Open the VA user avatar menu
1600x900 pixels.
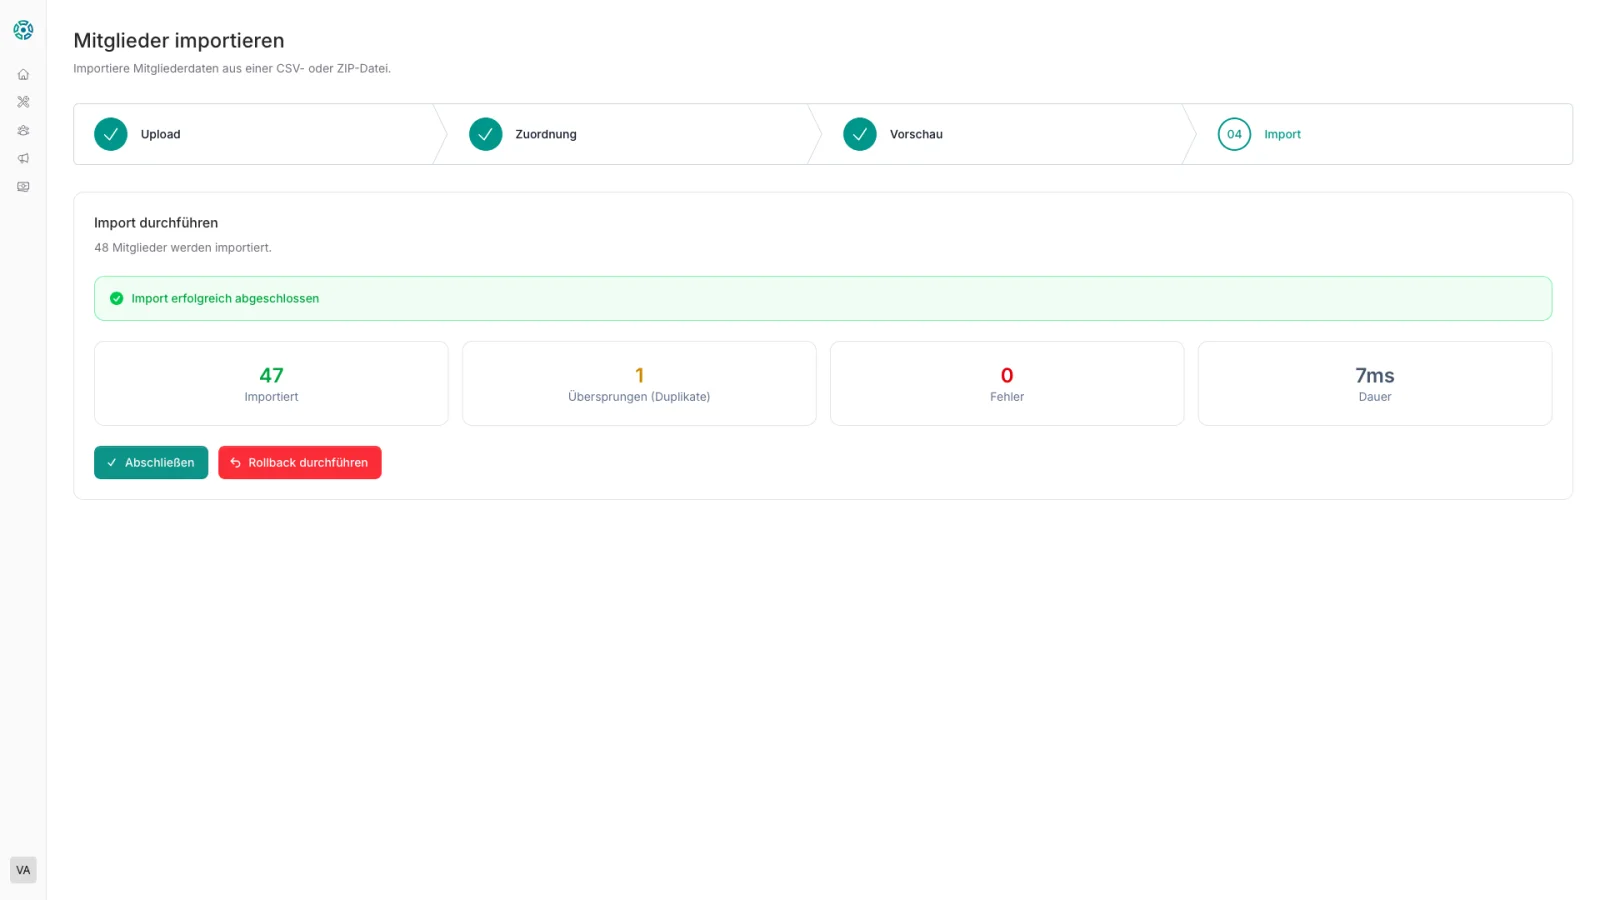coord(23,870)
